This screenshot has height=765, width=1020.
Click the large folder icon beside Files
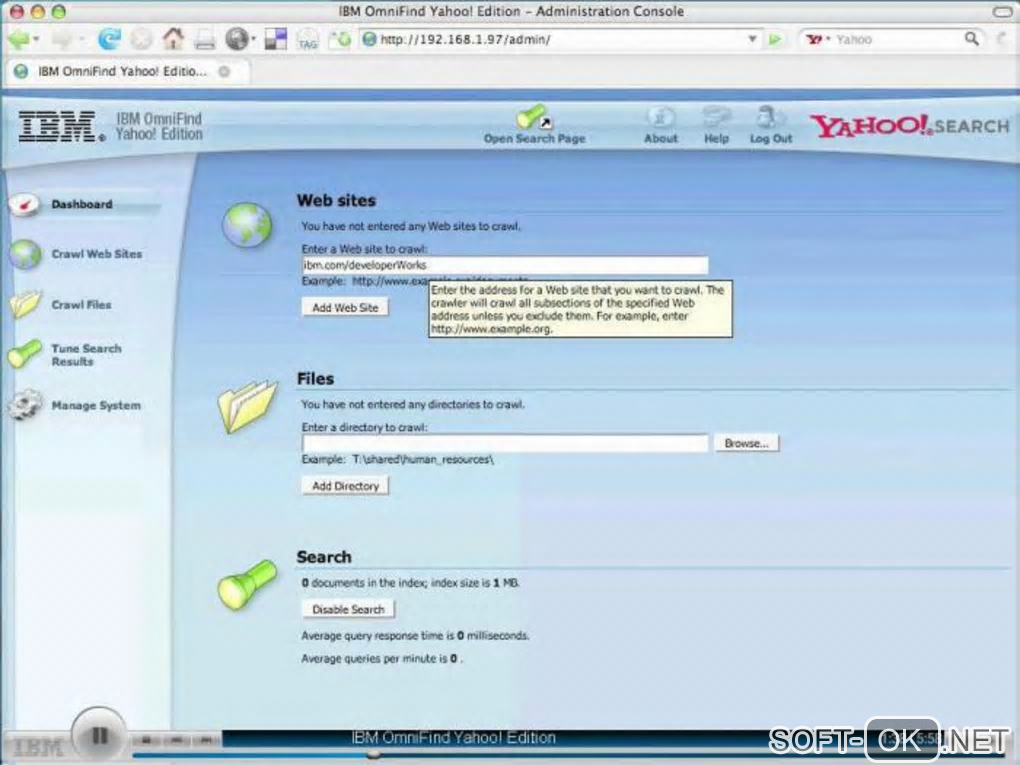click(x=247, y=406)
